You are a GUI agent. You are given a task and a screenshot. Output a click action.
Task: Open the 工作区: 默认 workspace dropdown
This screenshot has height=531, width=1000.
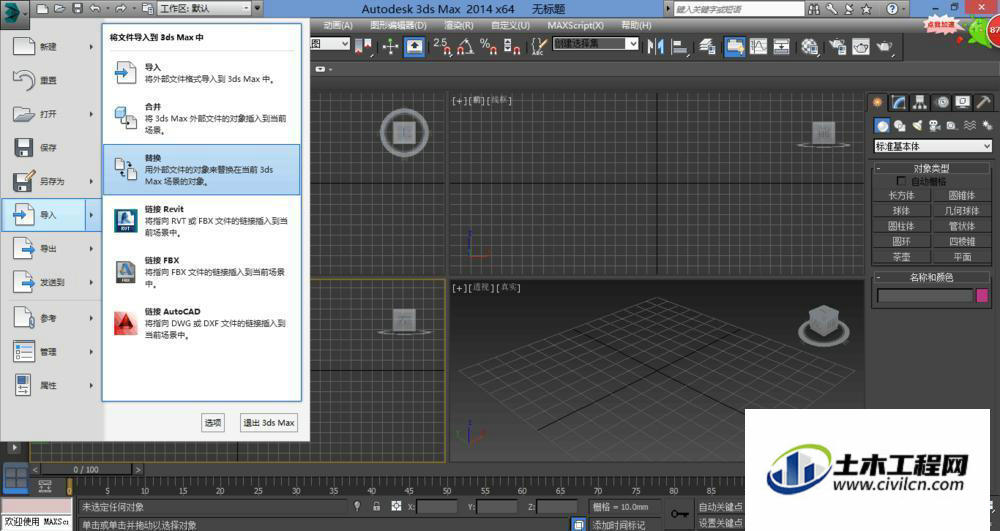coord(205,8)
